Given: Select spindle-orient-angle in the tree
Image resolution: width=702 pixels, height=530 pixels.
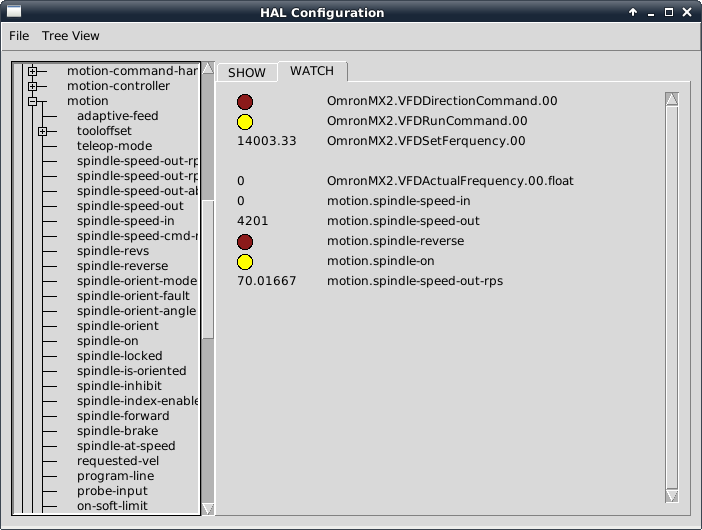Looking at the screenshot, I should coord(137,311).
